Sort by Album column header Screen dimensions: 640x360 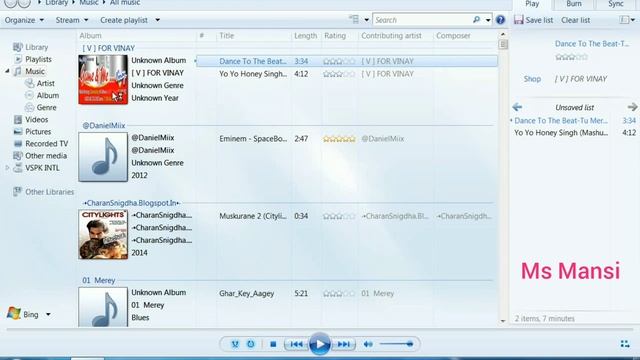click(91, 36)
